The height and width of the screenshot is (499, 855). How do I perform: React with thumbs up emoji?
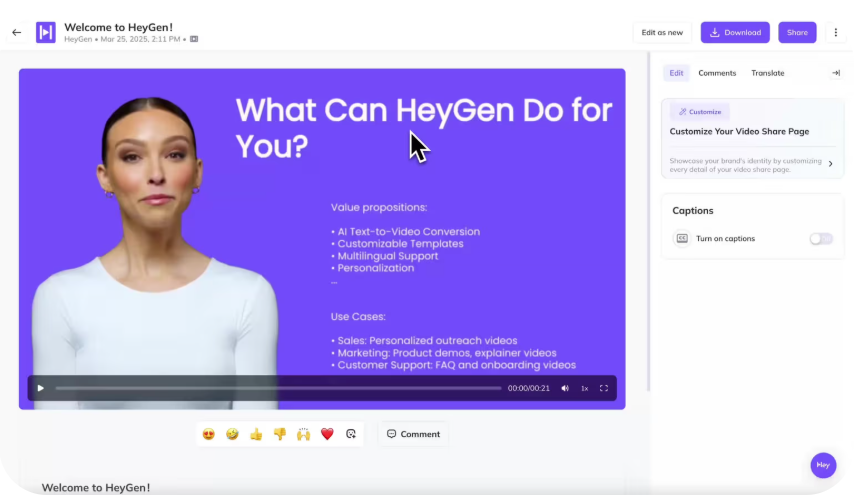coord(256,434)
